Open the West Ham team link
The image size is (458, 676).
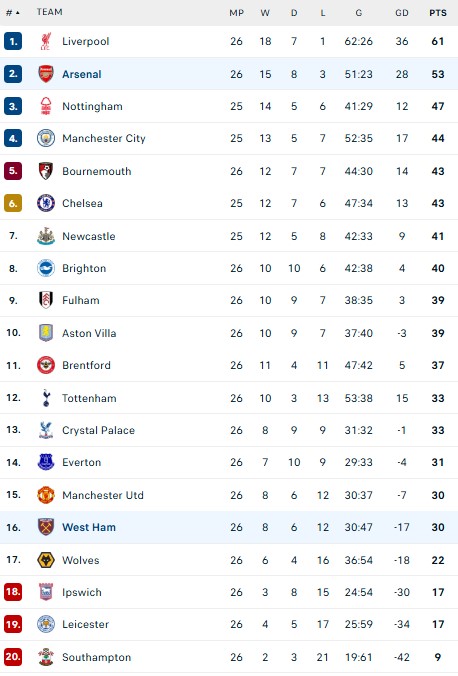point(89,527)
